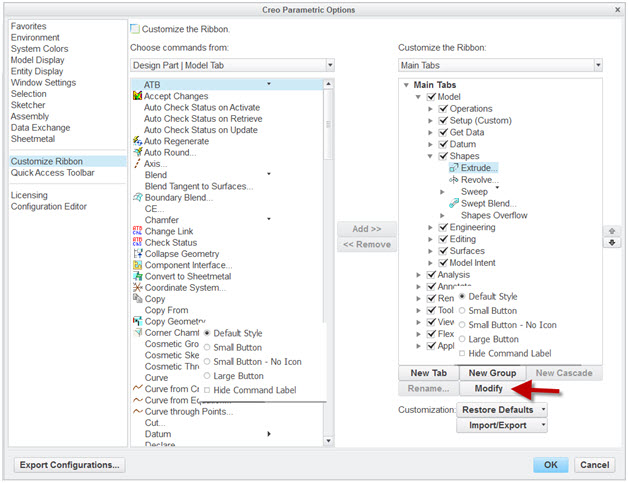Open the Favorites options category

pyautogui.click(x=28, y=26)
